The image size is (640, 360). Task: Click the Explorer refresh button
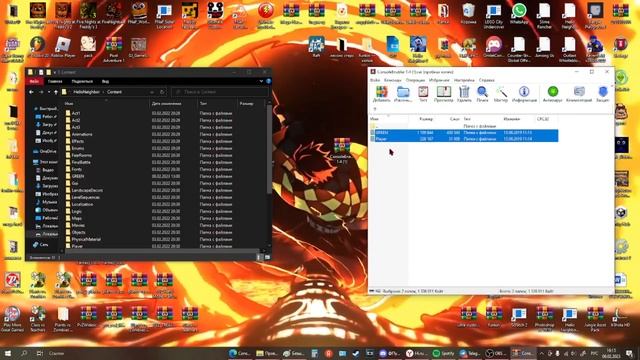click(162, 92)
